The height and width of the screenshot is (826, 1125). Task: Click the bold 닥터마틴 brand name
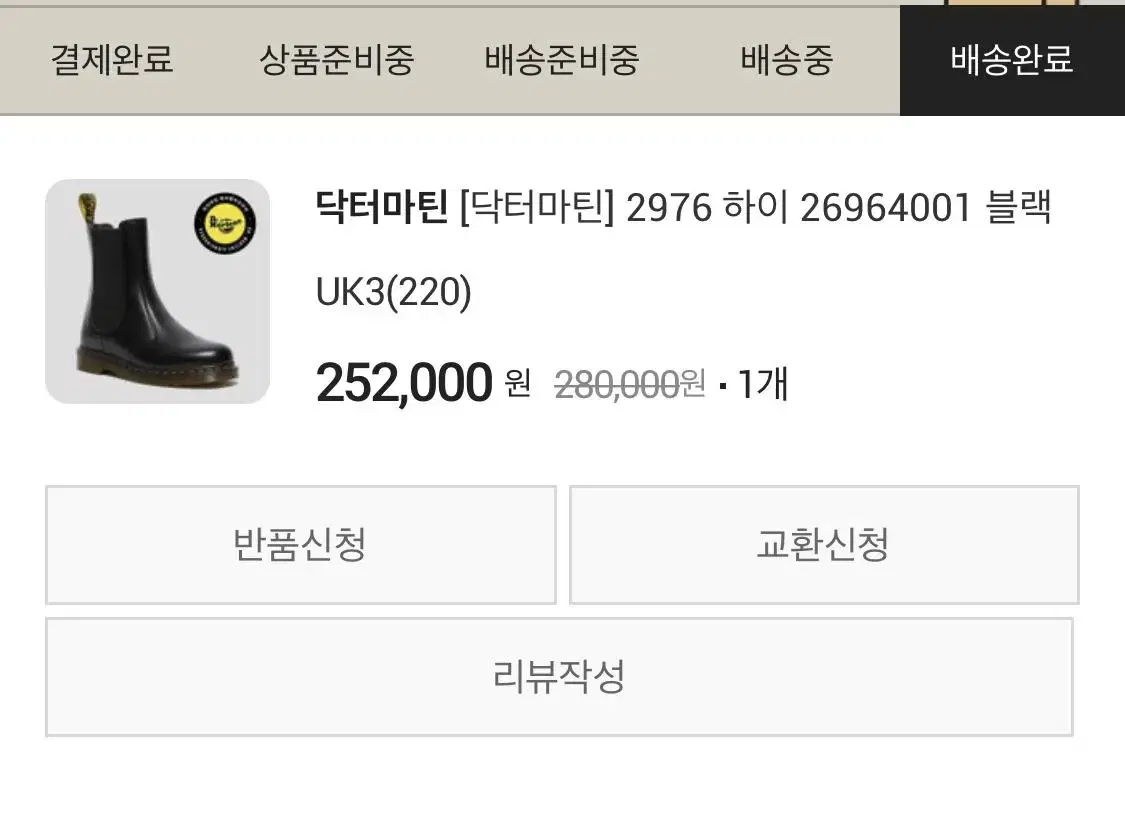[382, 207]
